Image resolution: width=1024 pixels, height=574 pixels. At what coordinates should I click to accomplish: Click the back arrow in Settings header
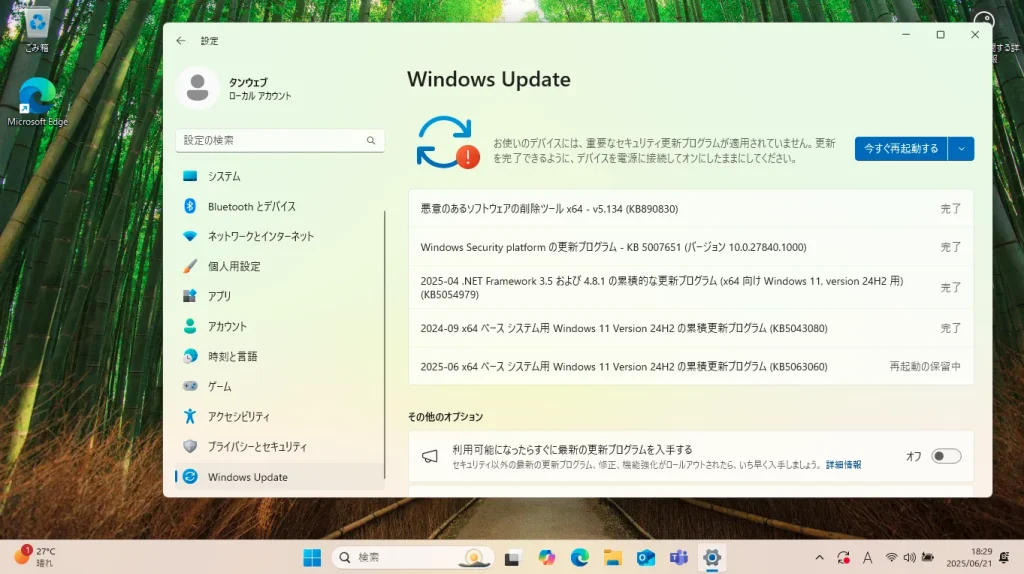pos(181,40)
